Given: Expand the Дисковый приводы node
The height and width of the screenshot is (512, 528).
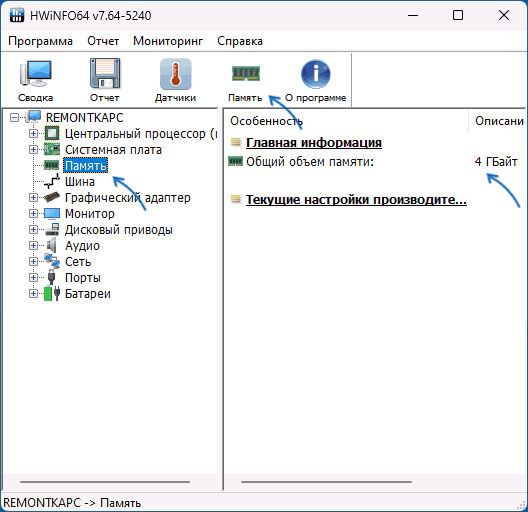Looking at the screenshot, I should 33,229.
